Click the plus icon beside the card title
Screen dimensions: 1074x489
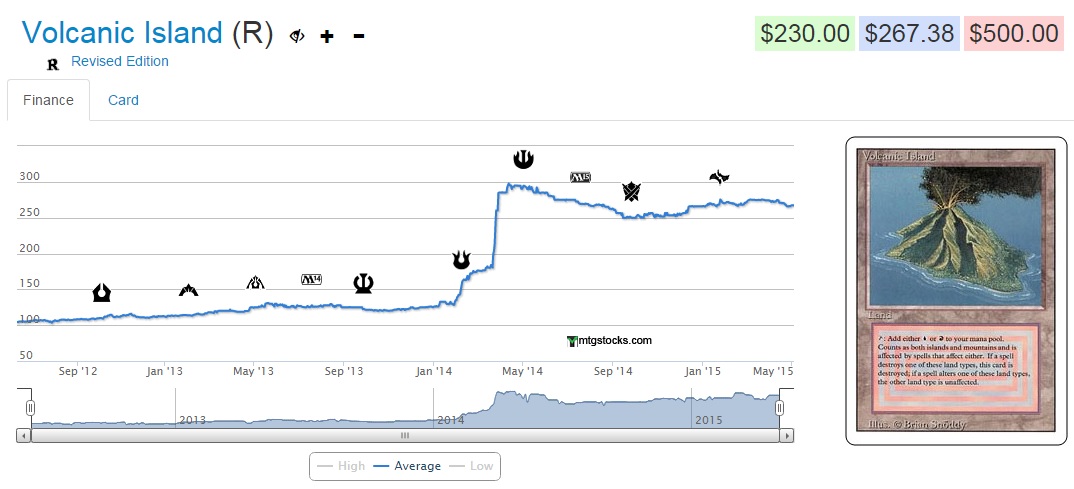[326, 36]
